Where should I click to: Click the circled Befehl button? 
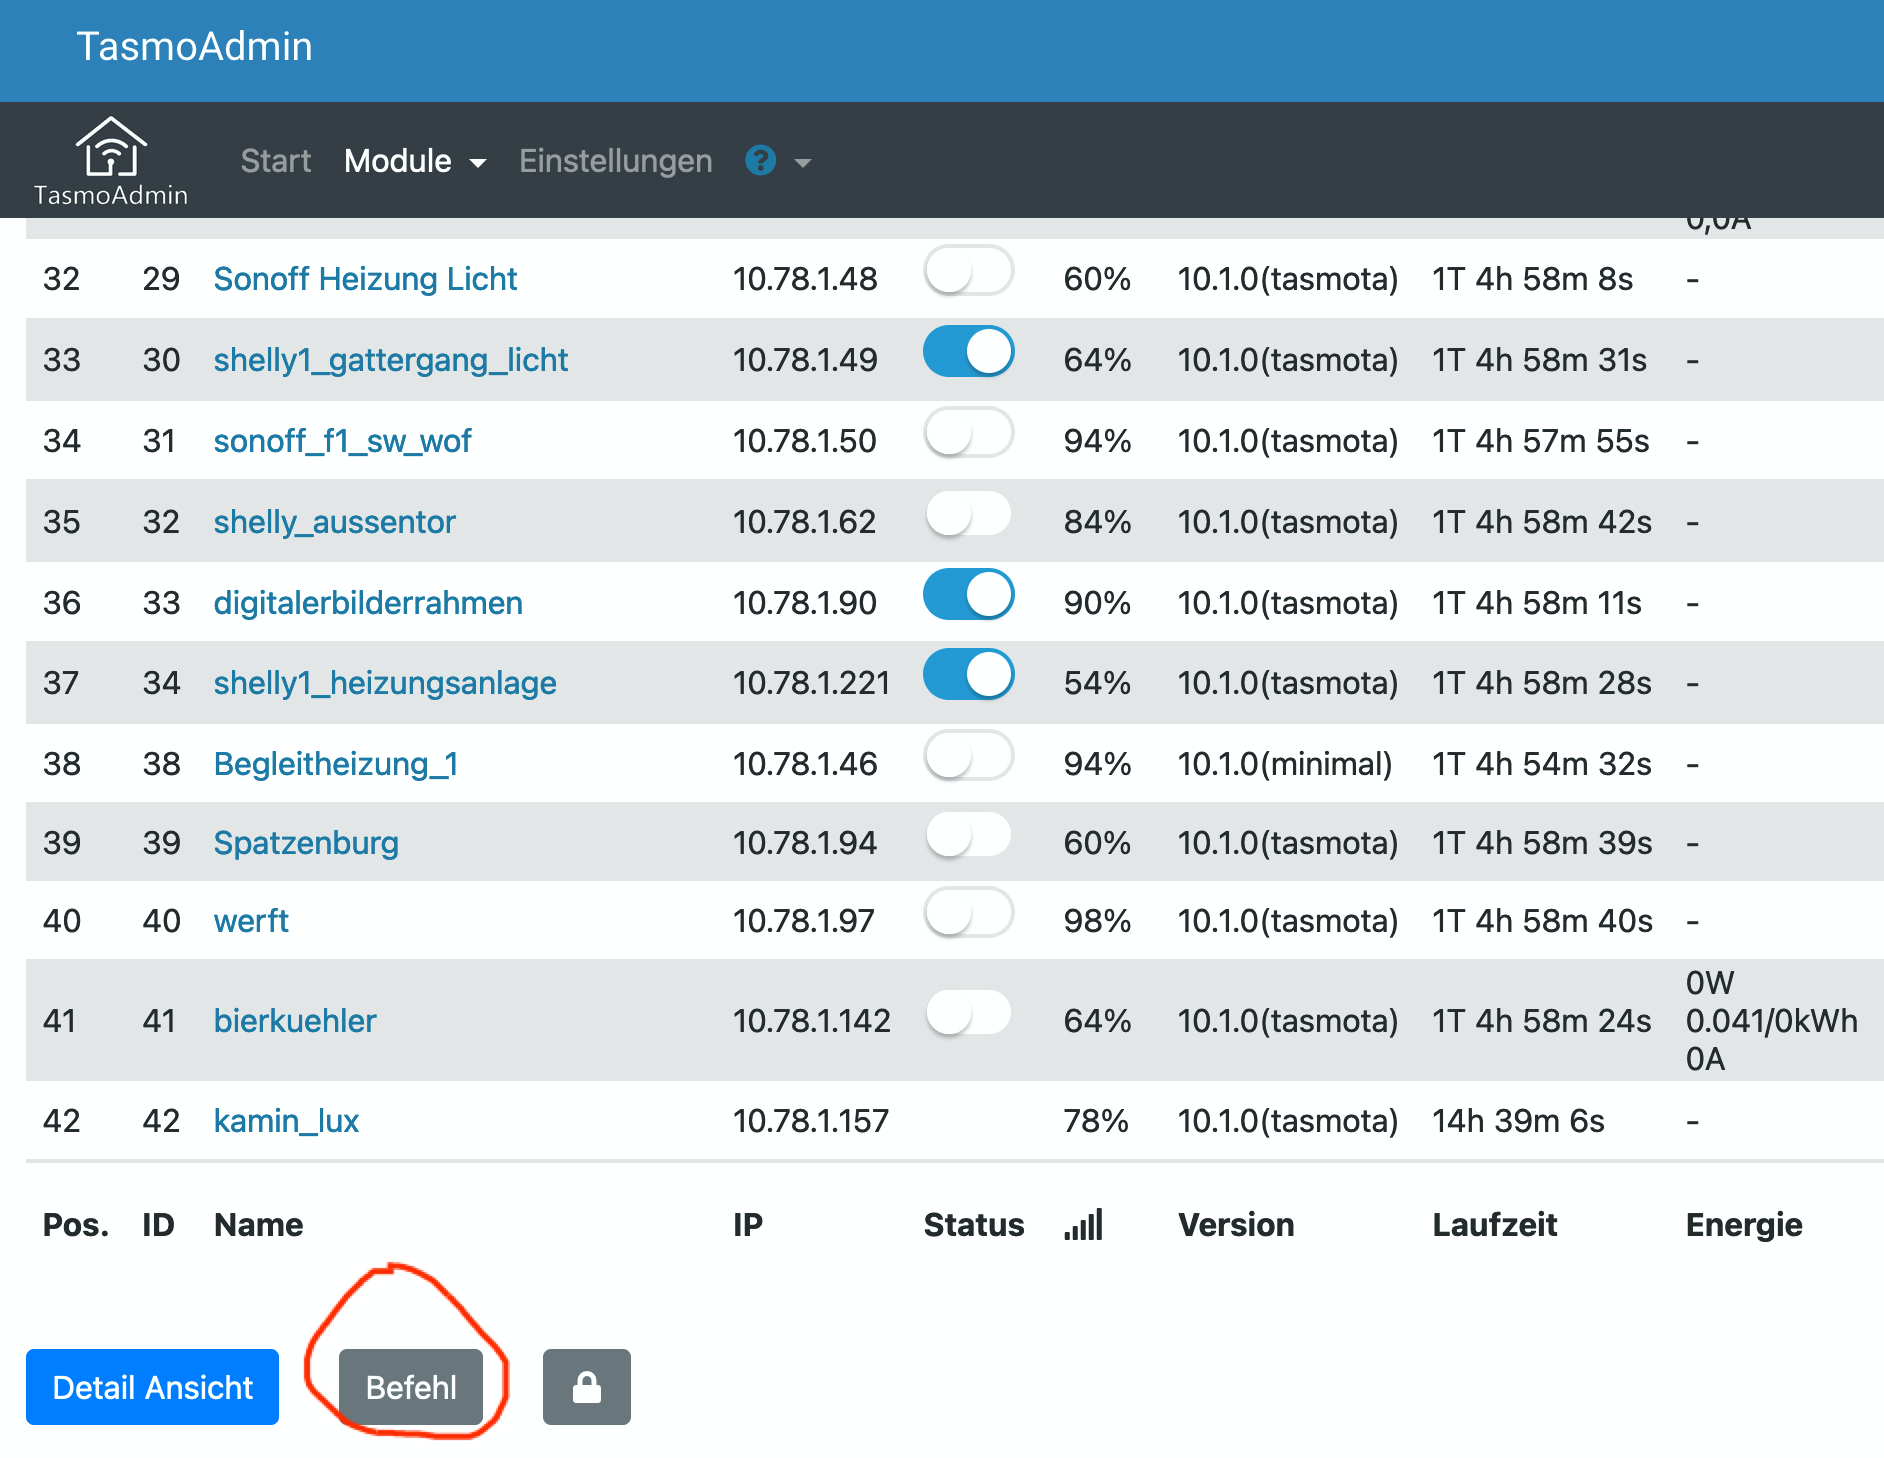(411, 1387)
